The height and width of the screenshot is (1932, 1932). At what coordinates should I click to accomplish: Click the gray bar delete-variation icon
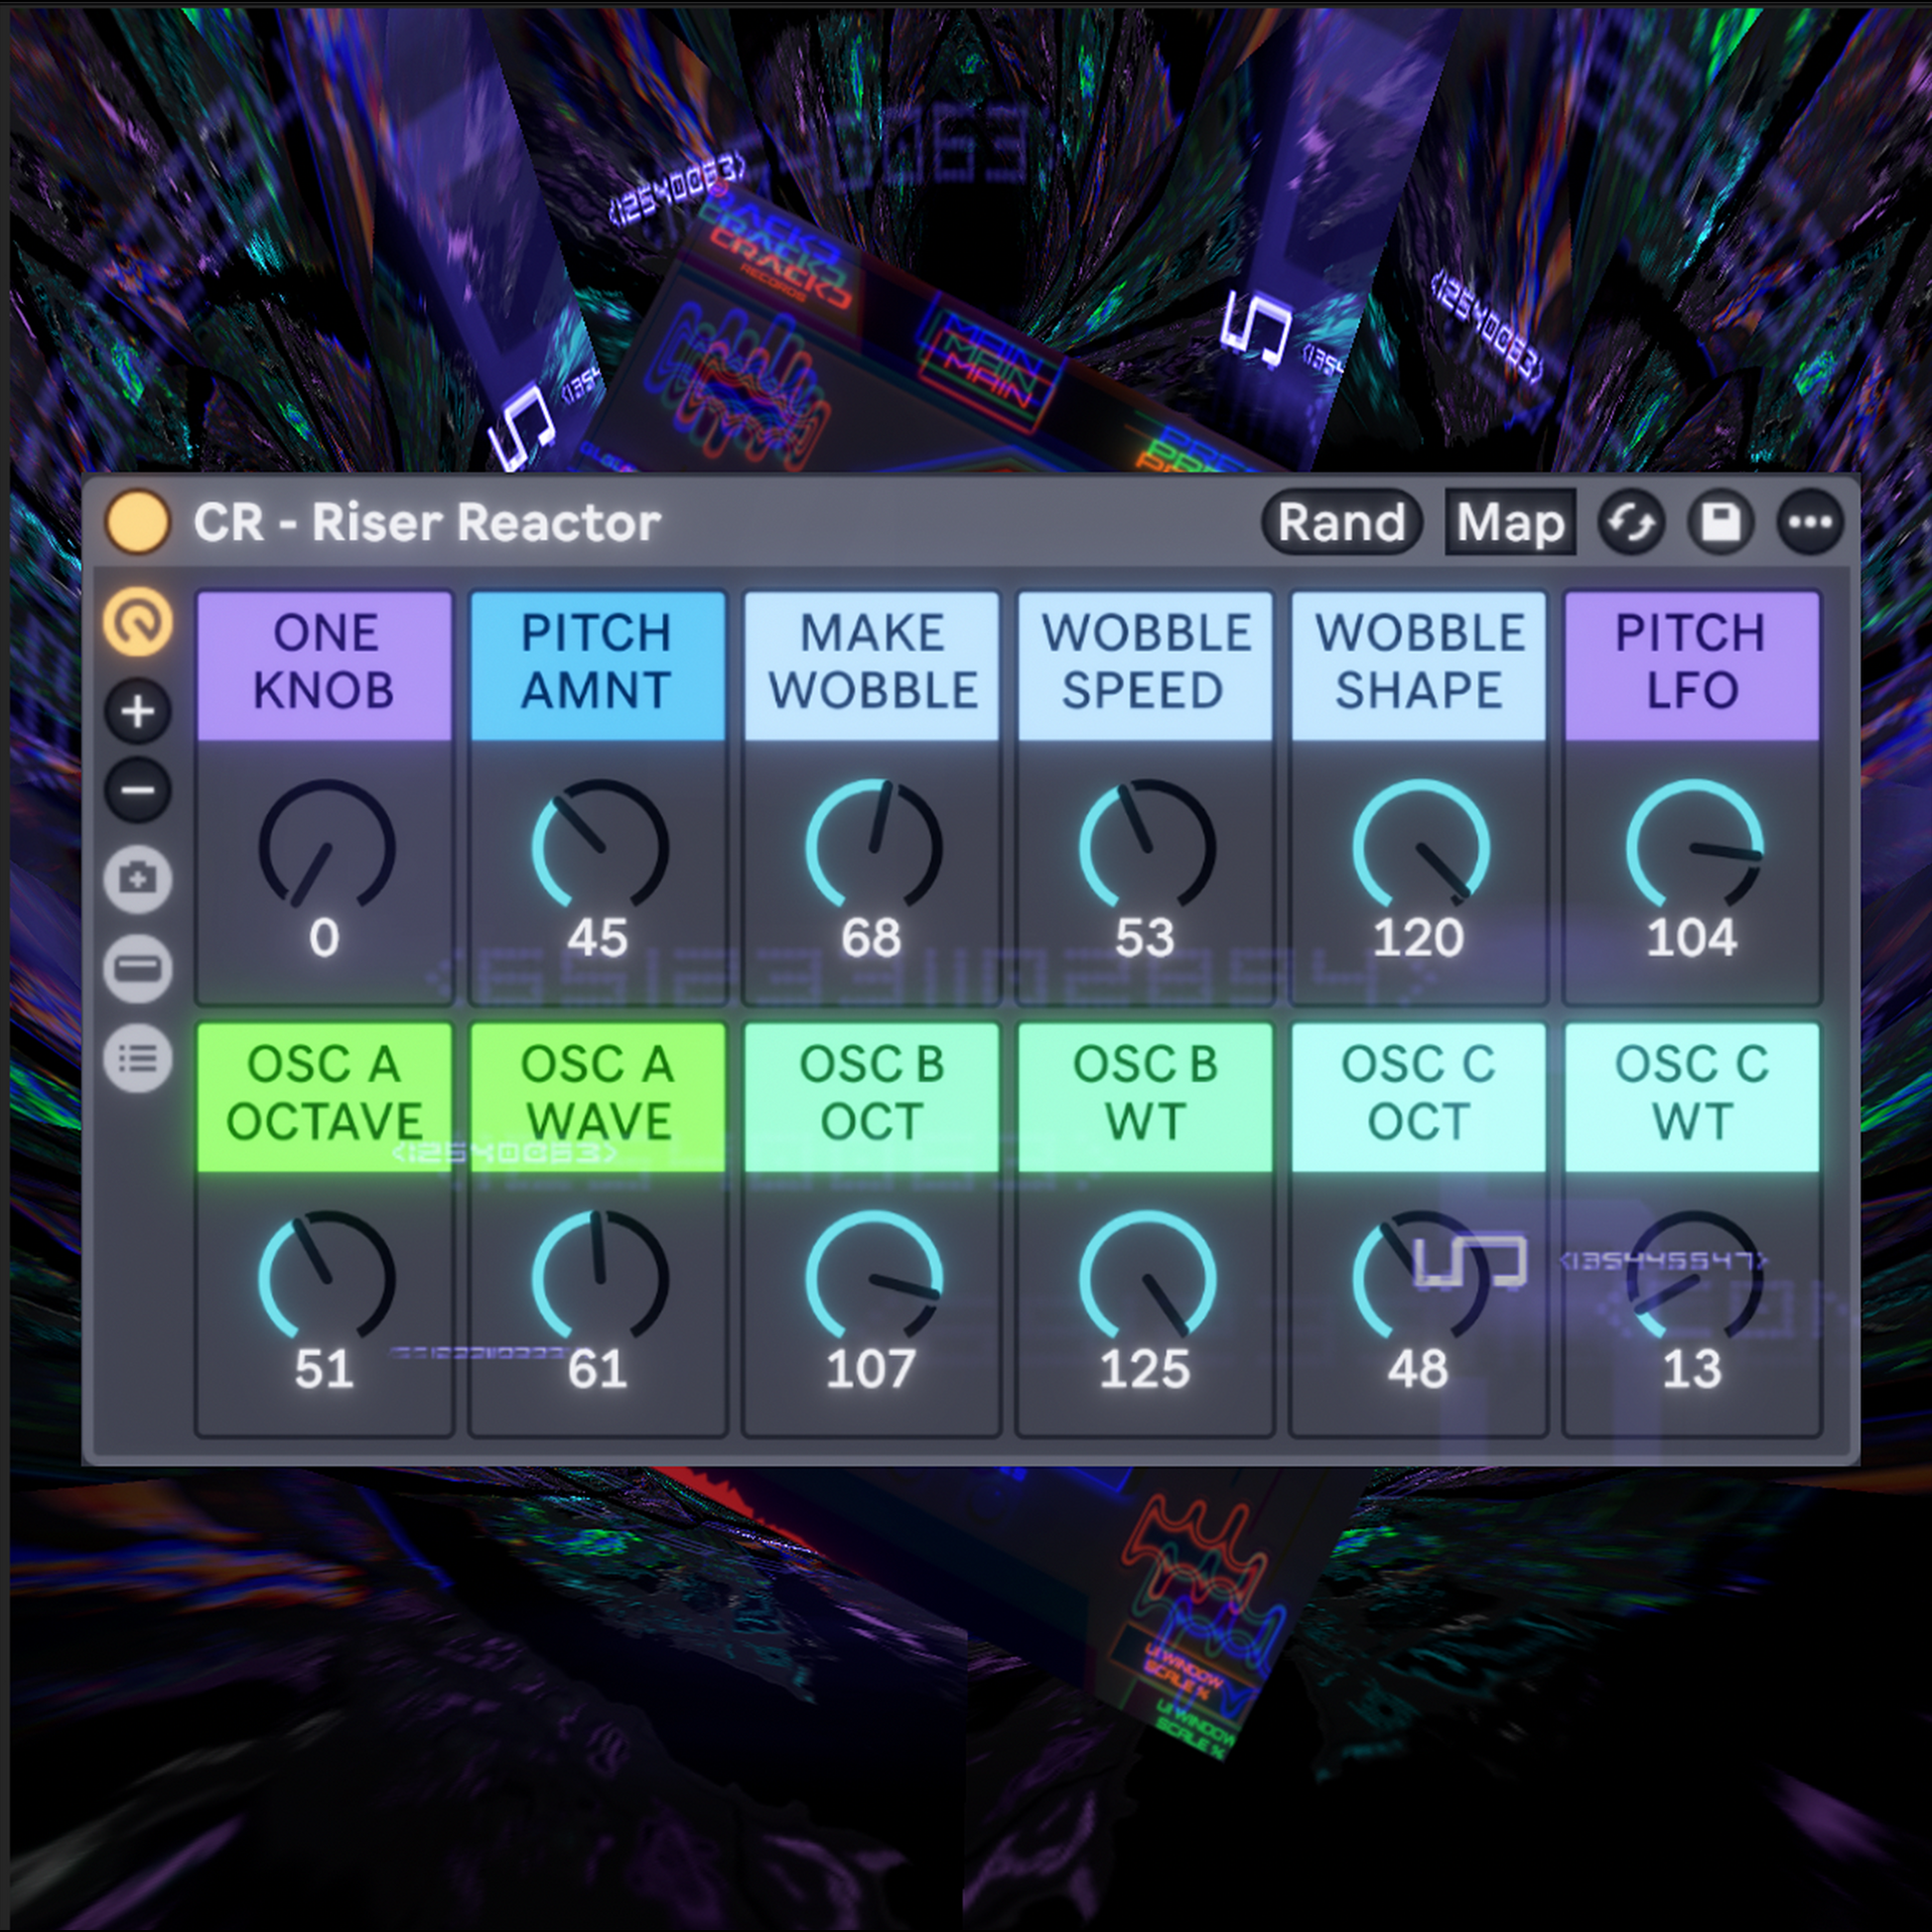138,968
